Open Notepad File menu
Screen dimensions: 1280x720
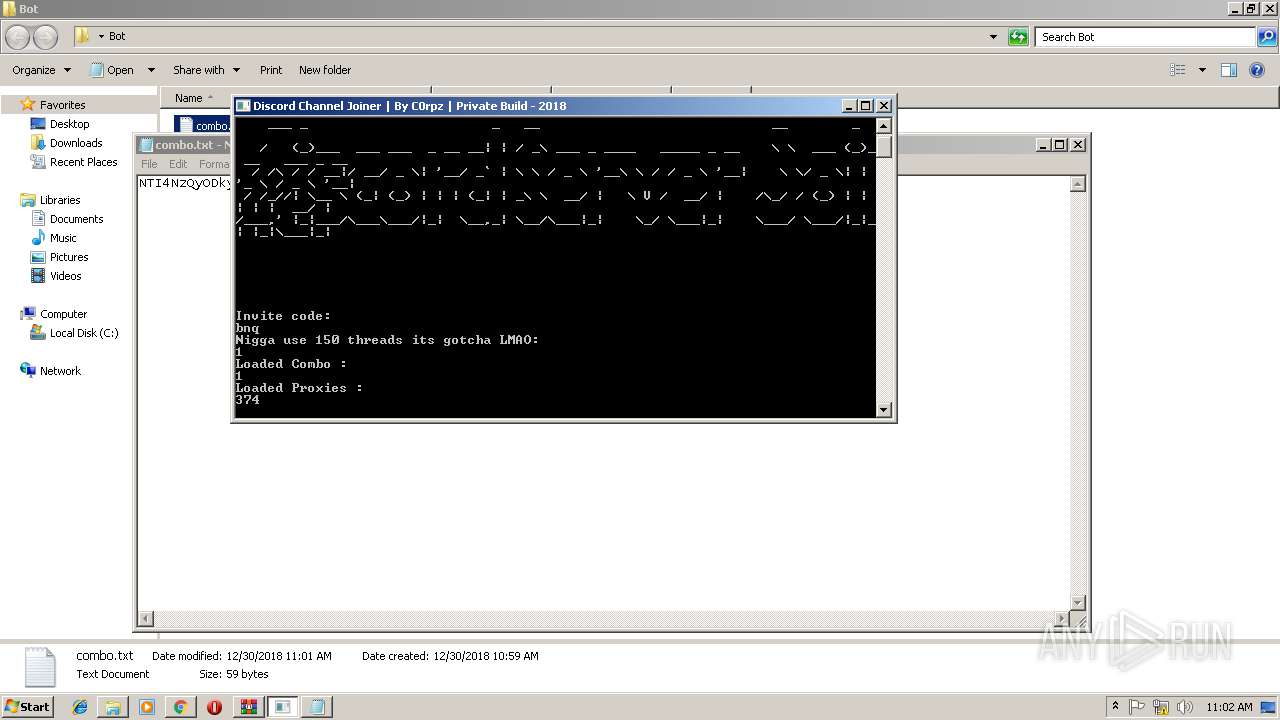click(x=149, y=164)
